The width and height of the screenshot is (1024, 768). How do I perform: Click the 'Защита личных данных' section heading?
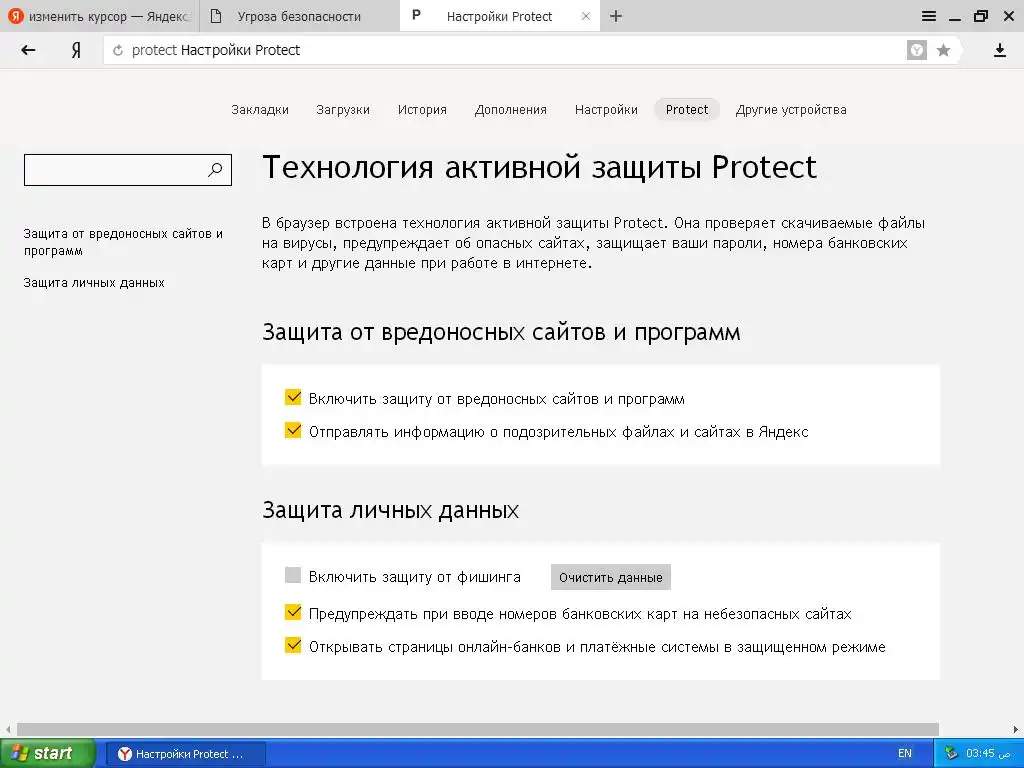(x=391, y=510)
